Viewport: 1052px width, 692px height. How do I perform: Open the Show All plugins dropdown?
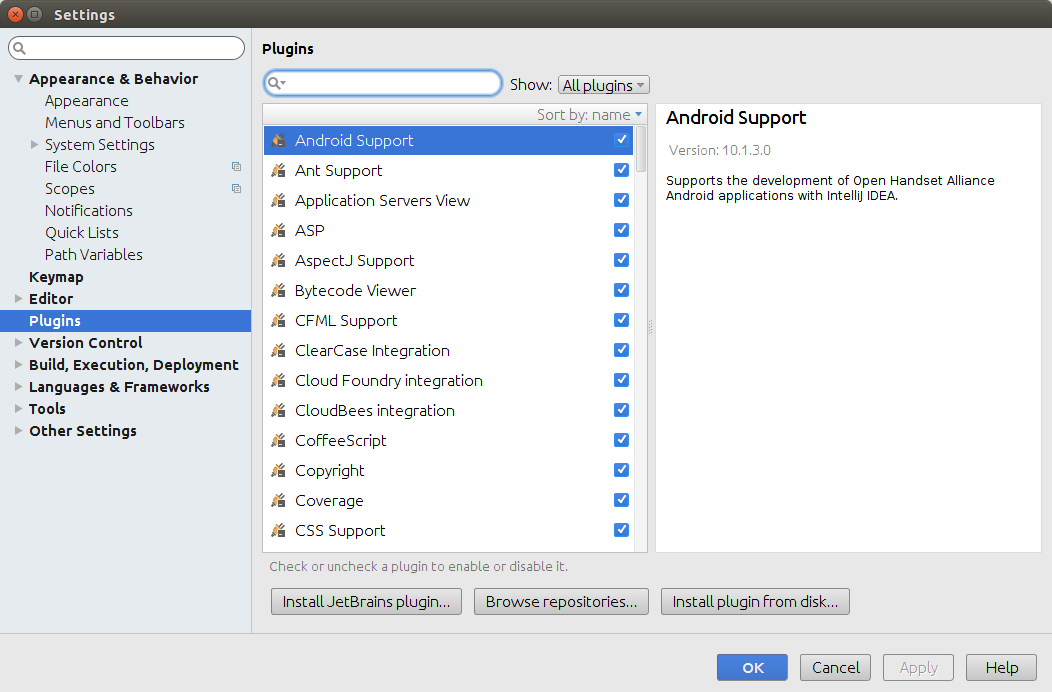[x=603, y=84]
